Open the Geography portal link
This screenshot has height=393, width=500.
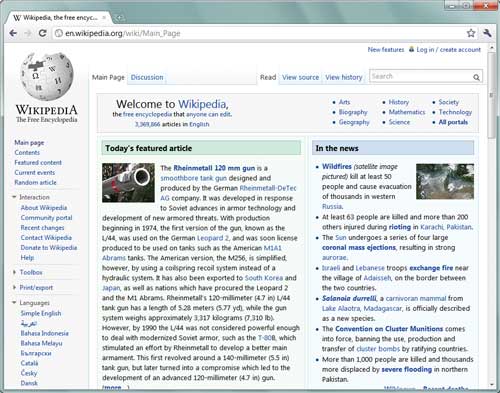[x=354, y=122]
